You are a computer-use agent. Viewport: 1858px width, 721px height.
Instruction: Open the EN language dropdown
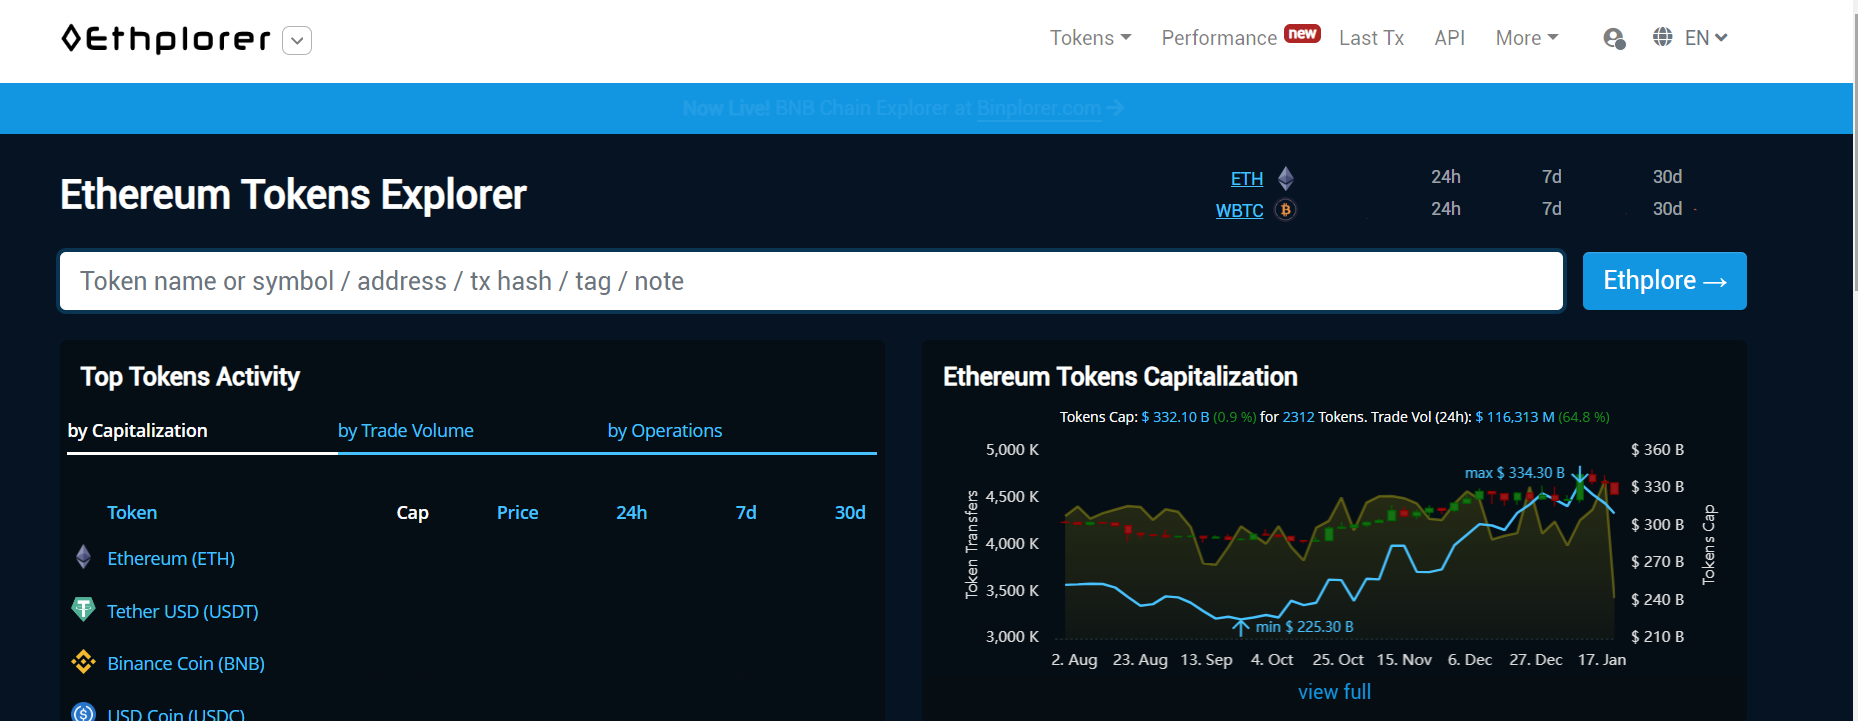tap(1706, 38)
